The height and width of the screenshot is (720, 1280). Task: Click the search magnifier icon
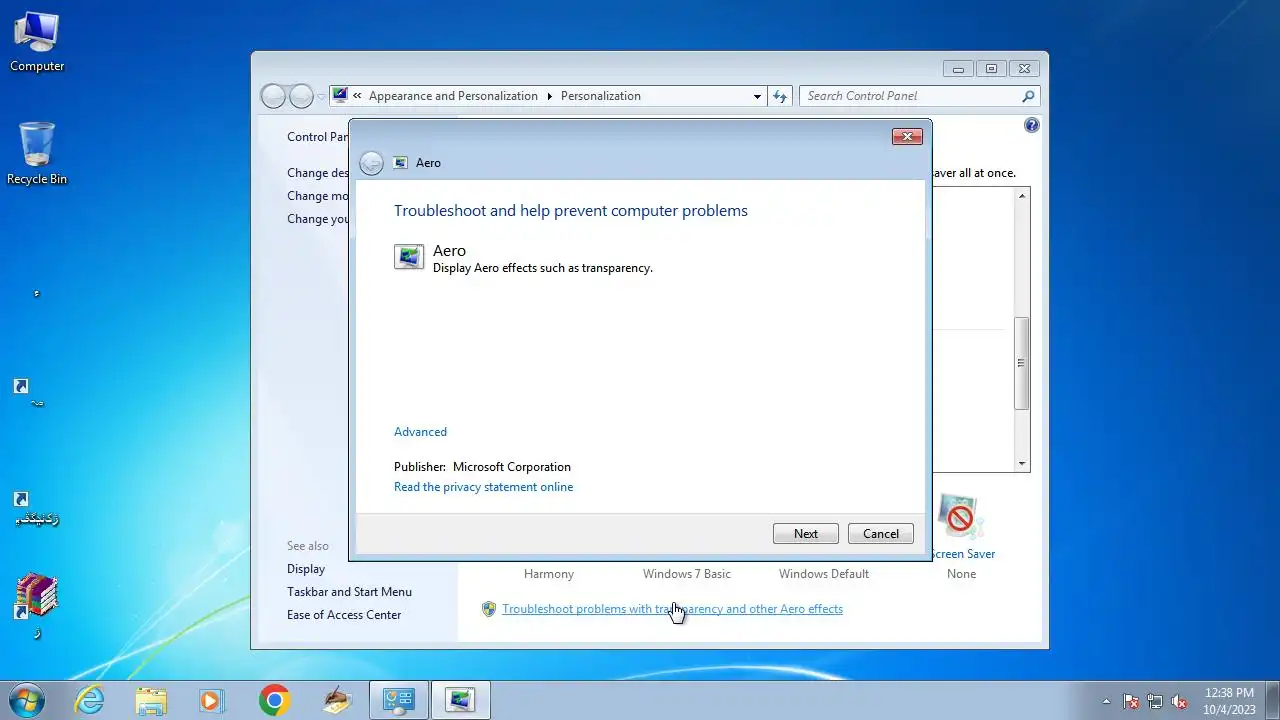pyautogui.click(x=1028, y=96)
